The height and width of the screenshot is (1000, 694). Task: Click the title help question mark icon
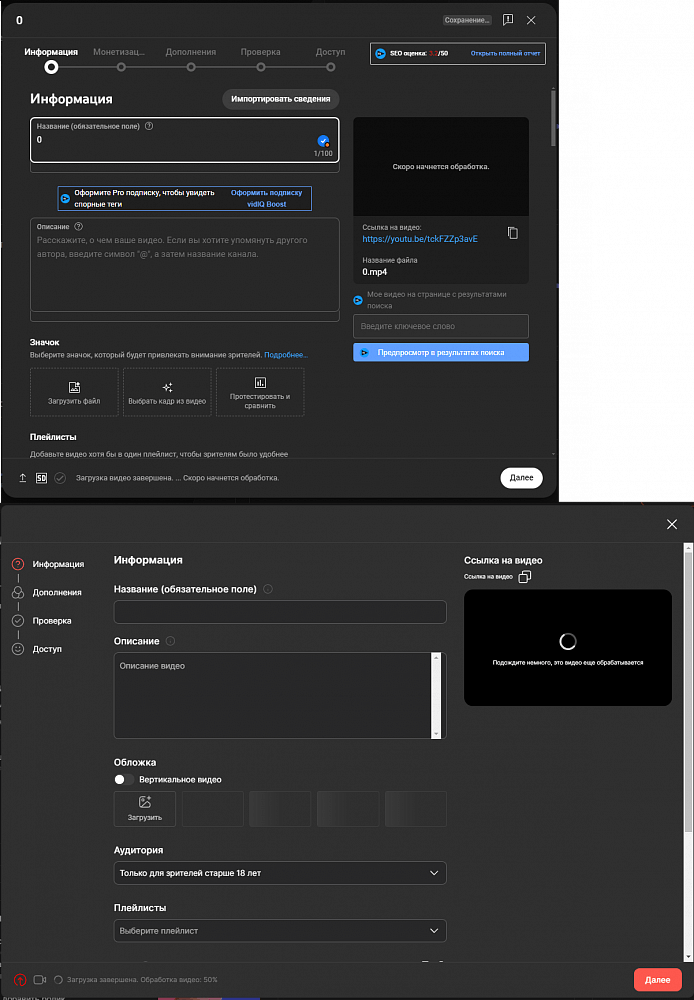(149, 126)
